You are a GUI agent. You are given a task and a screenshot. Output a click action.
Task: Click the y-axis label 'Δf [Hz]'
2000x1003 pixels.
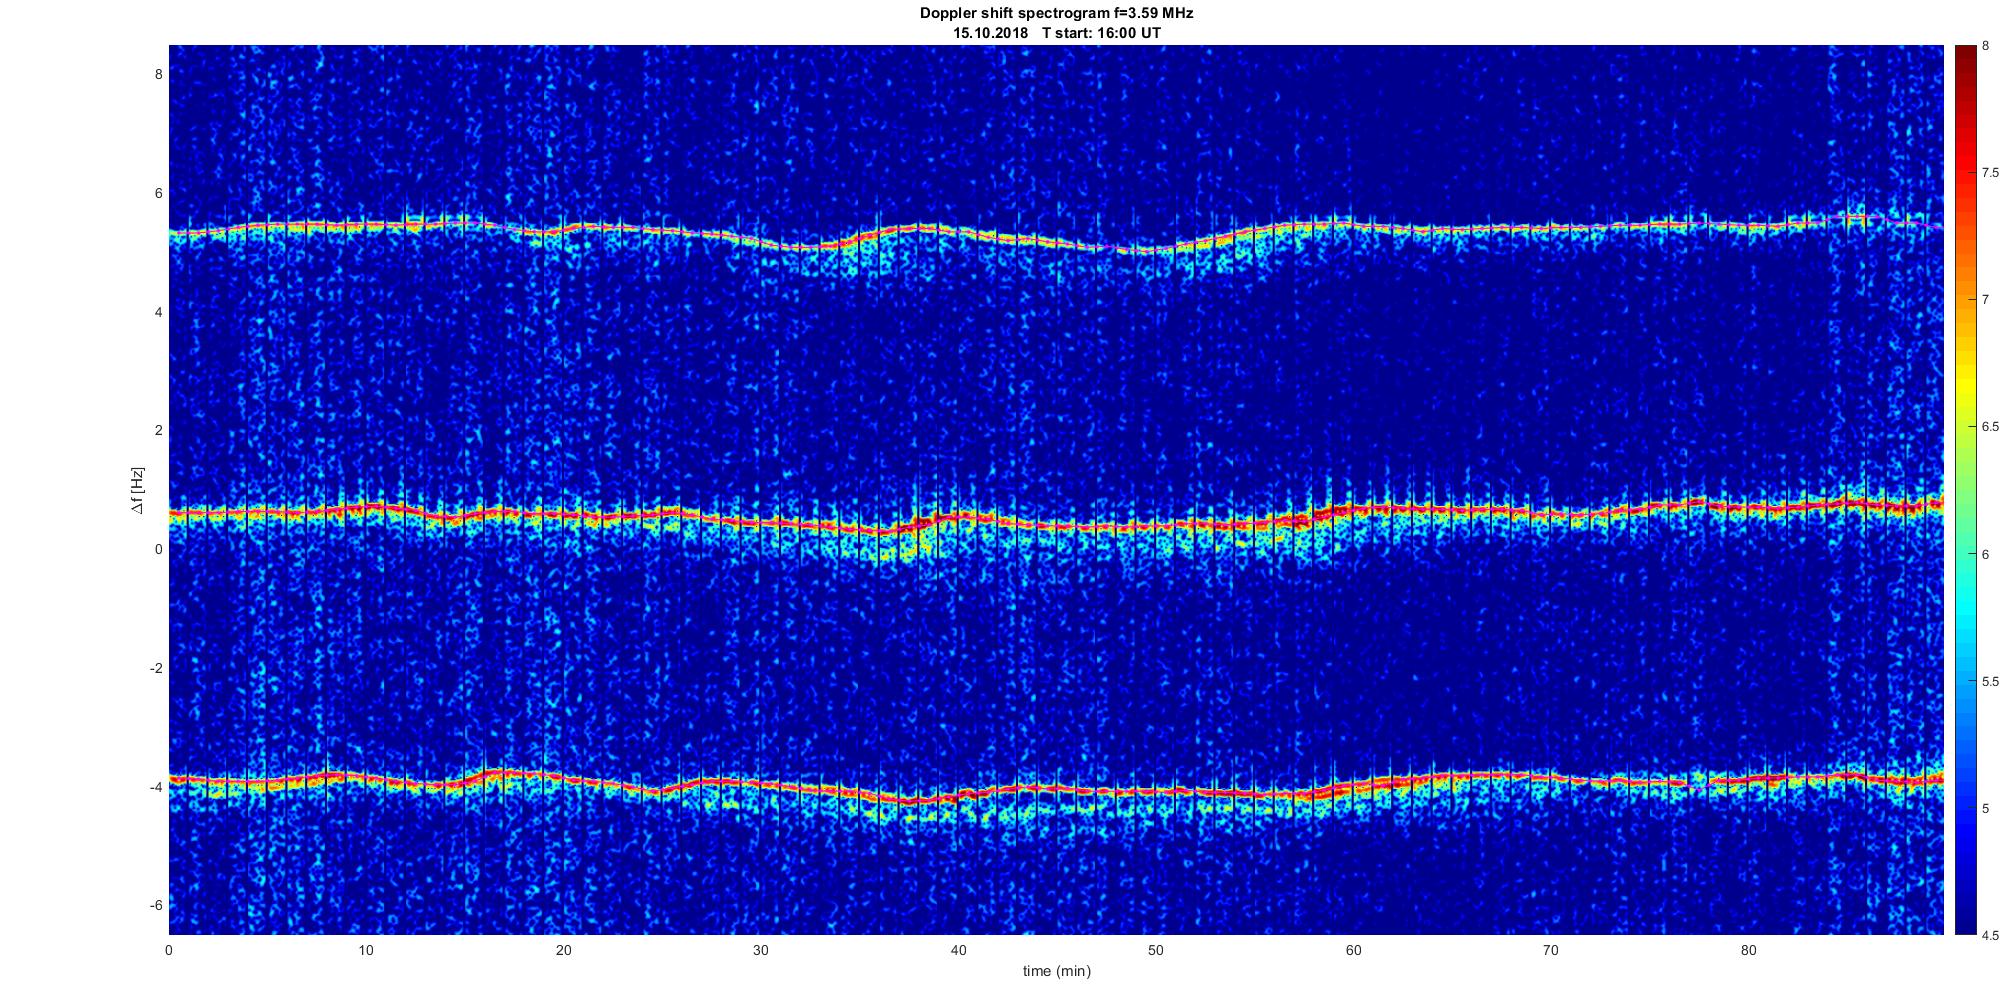(x=137, y=490)
